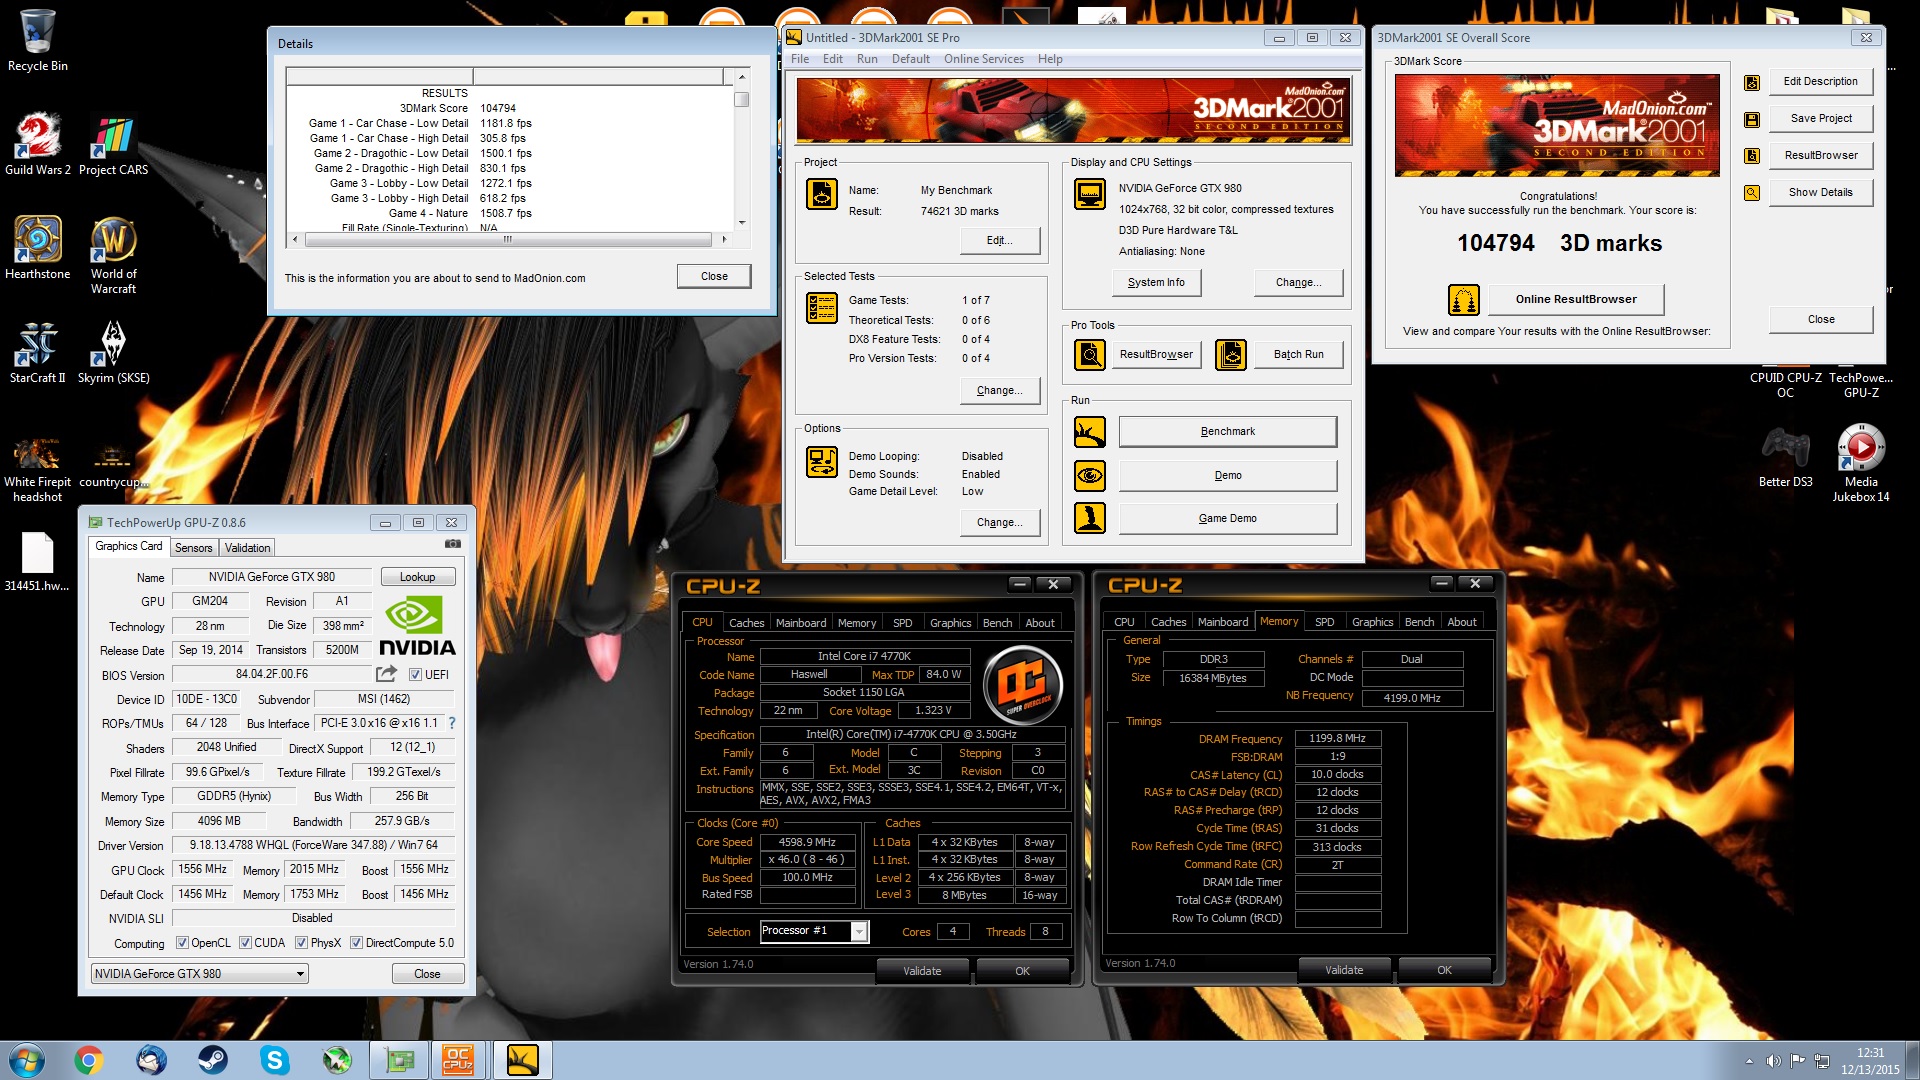Launch Guild Wars 2 desktop shortcut
Viewport: 1920px width, 1080px height.
click(38, 145)
